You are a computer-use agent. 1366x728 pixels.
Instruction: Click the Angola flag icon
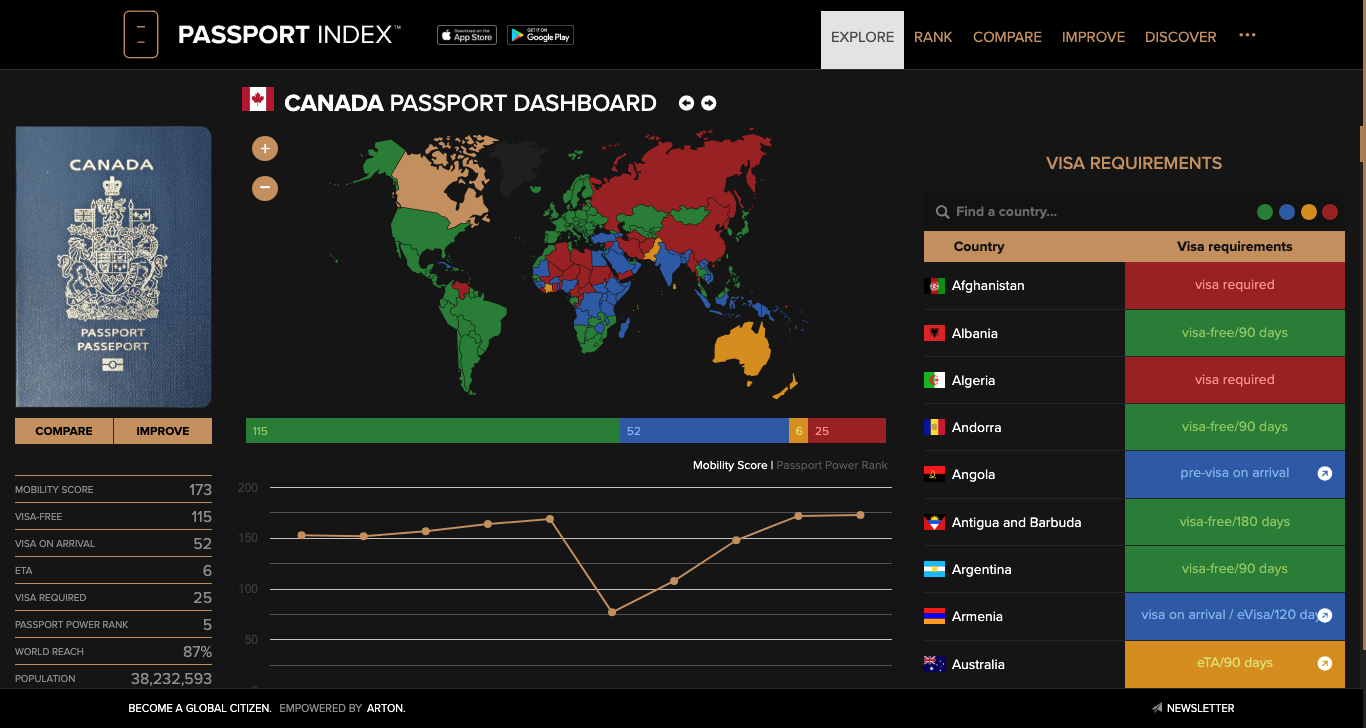point(935,475)
